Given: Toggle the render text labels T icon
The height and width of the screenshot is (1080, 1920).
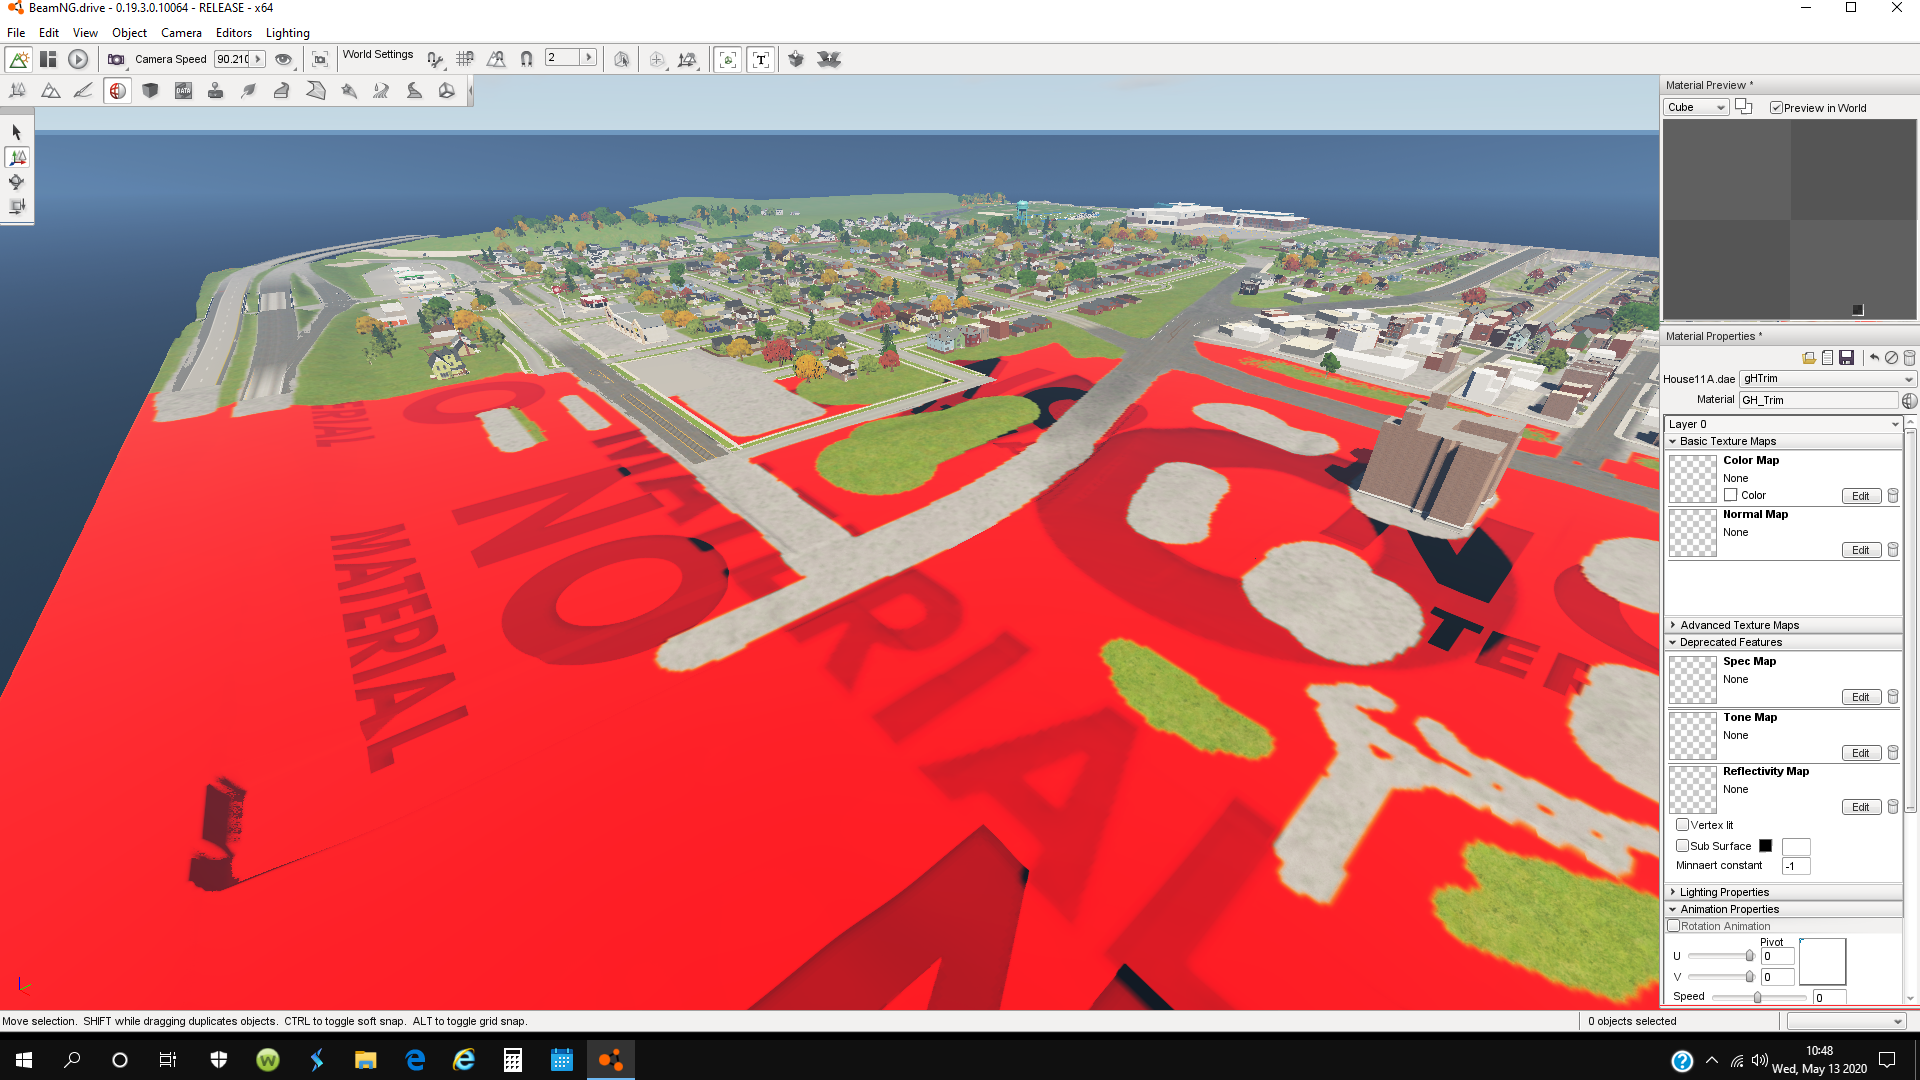Looking at the screenshot, I should pyautogui.click(x=761, y=60).
